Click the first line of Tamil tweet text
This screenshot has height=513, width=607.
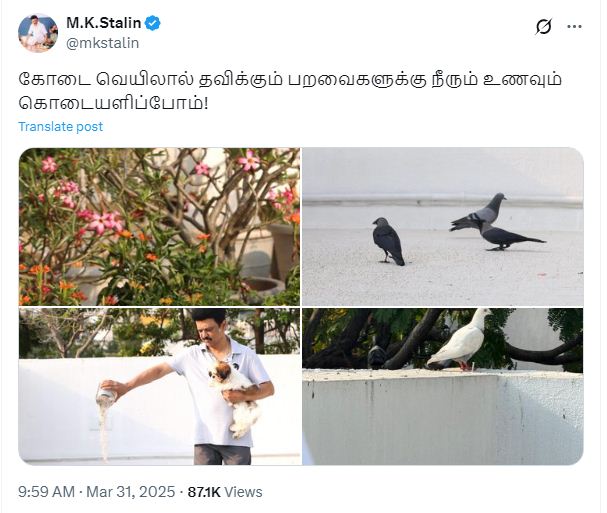point(290,80)
